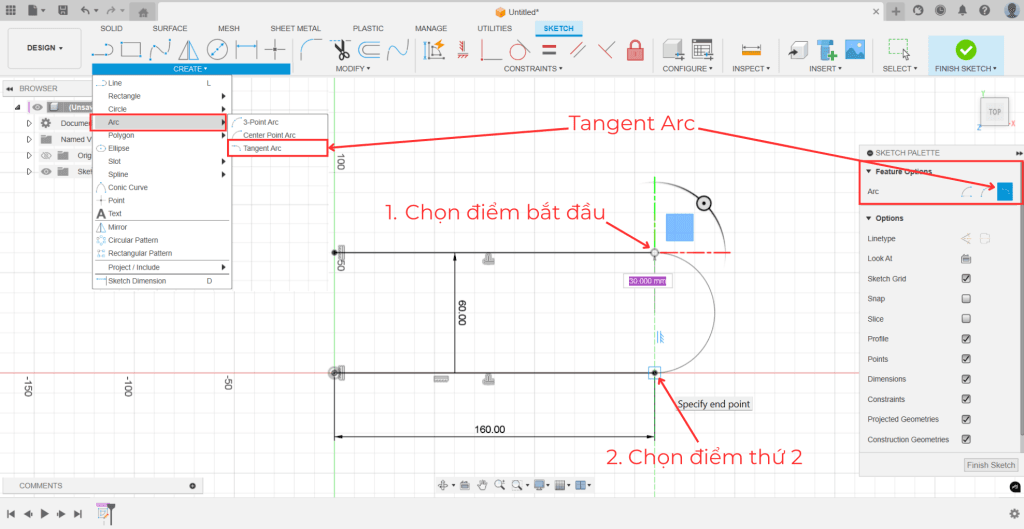
Task: Choose Tangent Arc from the Arc submenu
Action: coord(262,148)
